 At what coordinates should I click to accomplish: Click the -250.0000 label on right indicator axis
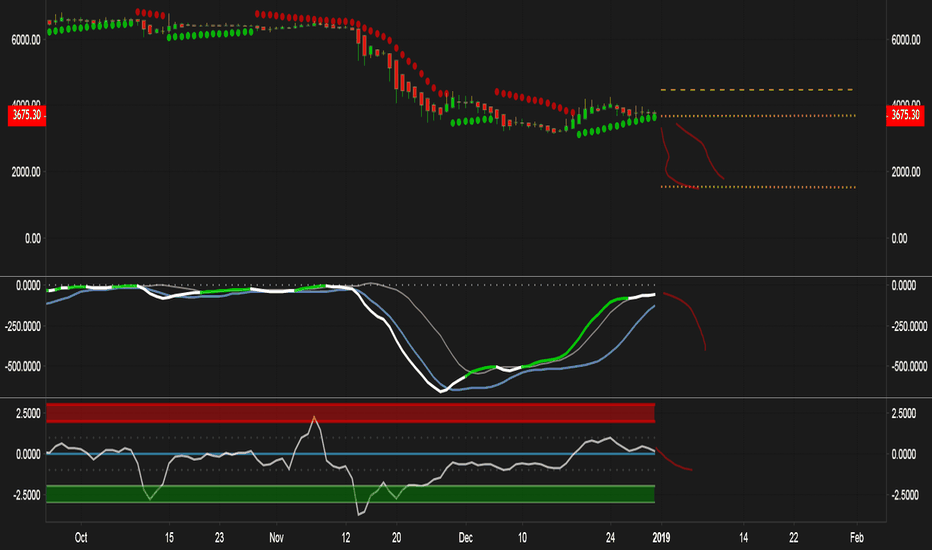click(x=909, y=326)
